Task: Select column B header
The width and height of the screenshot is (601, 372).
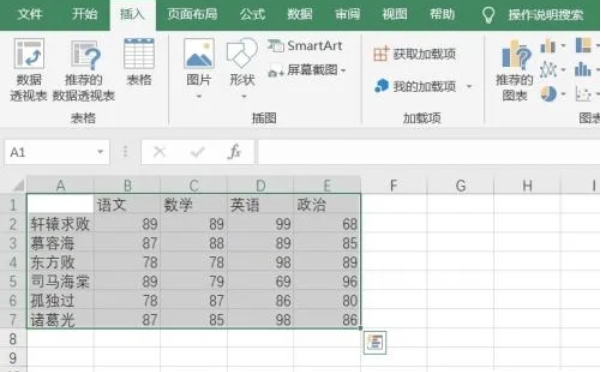Action: 127,186
